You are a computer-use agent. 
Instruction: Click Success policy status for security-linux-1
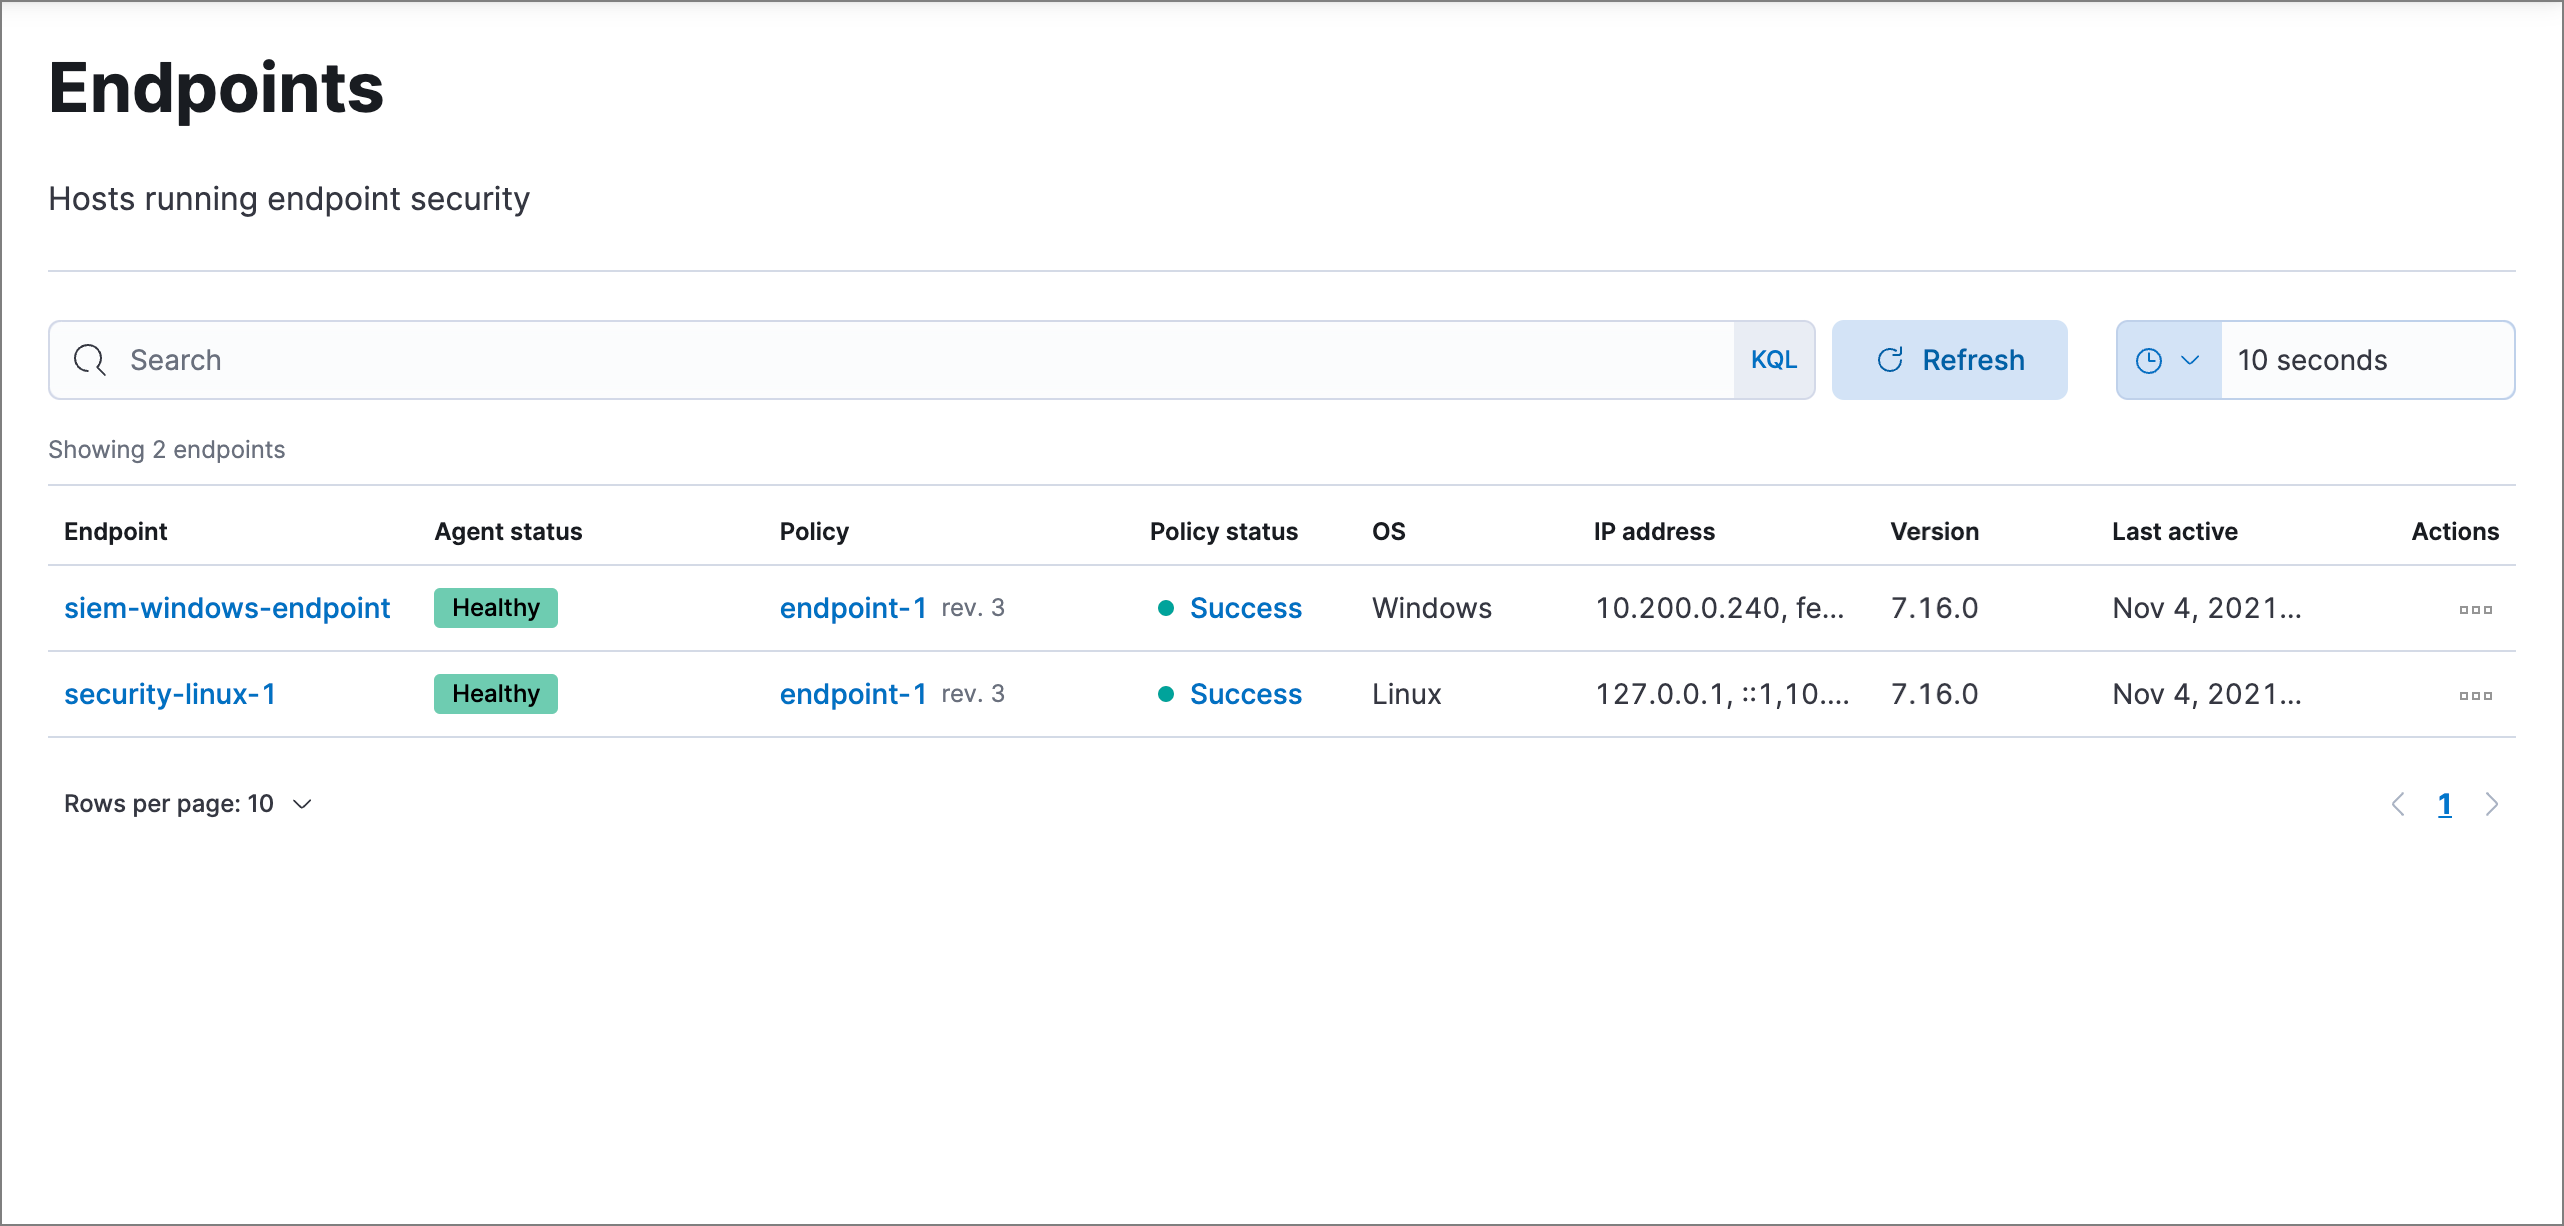click(x=1244, y=693)
